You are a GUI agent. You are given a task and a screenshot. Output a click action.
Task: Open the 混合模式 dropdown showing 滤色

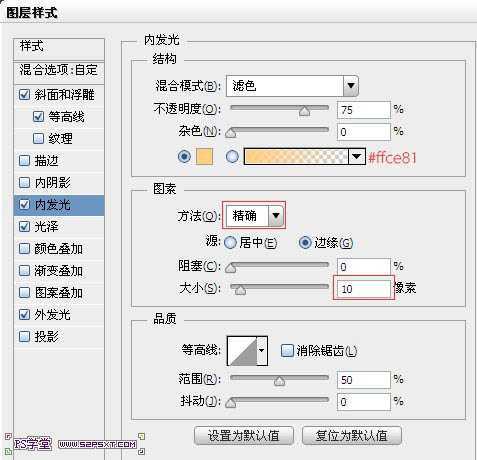pos(292,86)
